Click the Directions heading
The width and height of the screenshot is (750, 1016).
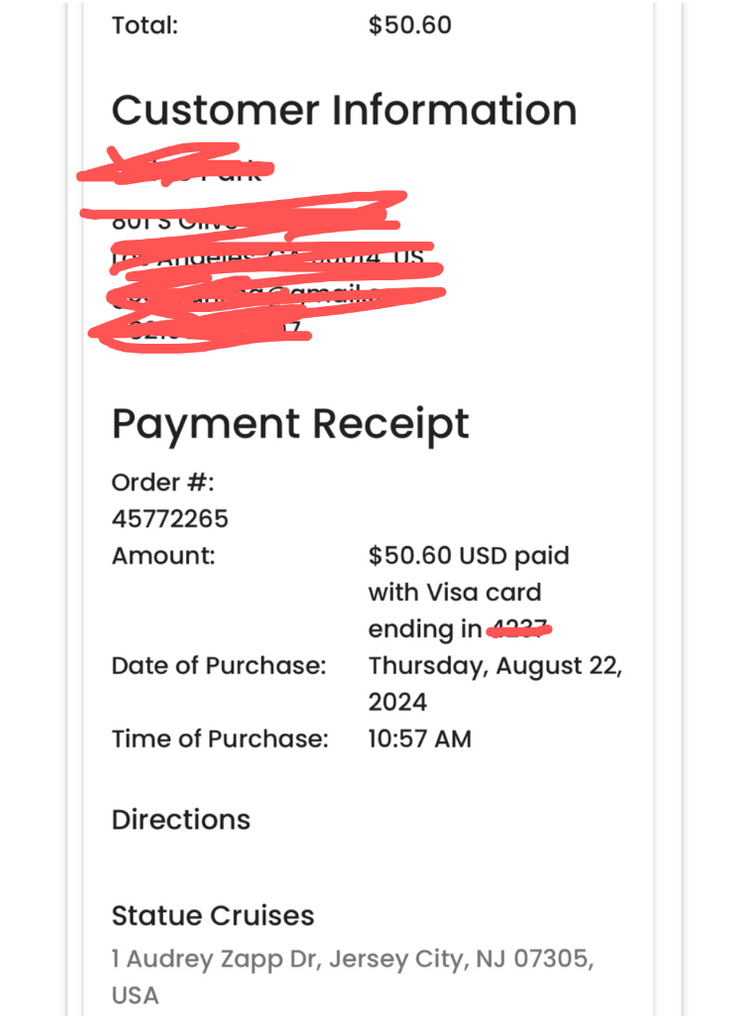pyautogui.click(x=181, y=820)
